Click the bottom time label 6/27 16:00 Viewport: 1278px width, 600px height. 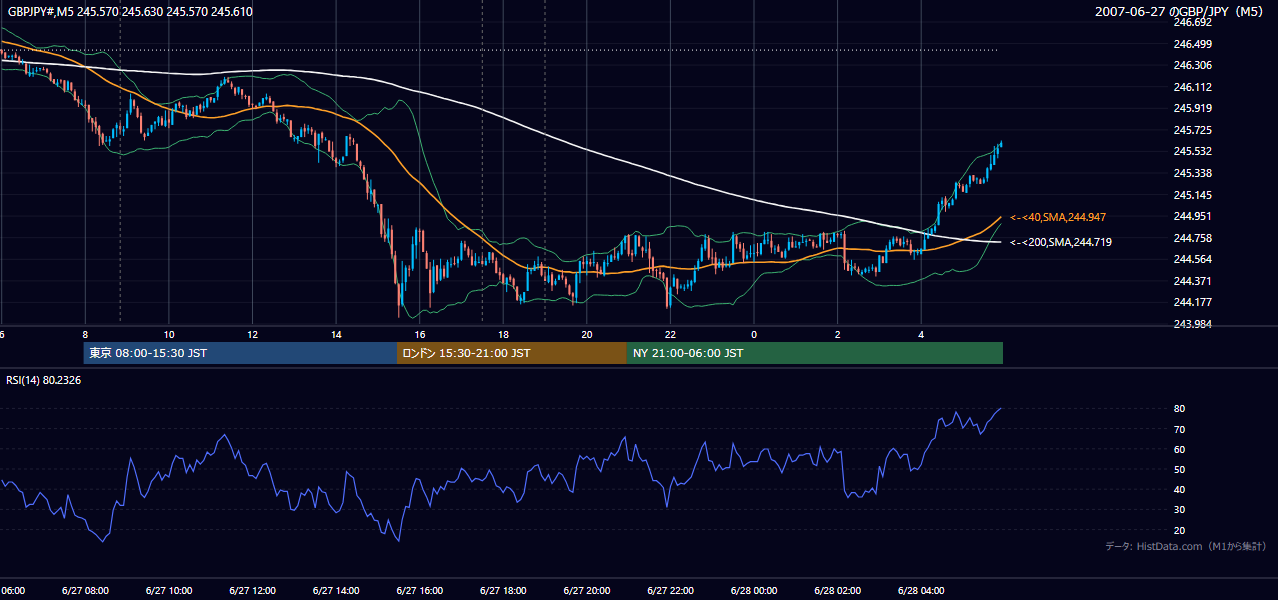click(x=419, y=591)
